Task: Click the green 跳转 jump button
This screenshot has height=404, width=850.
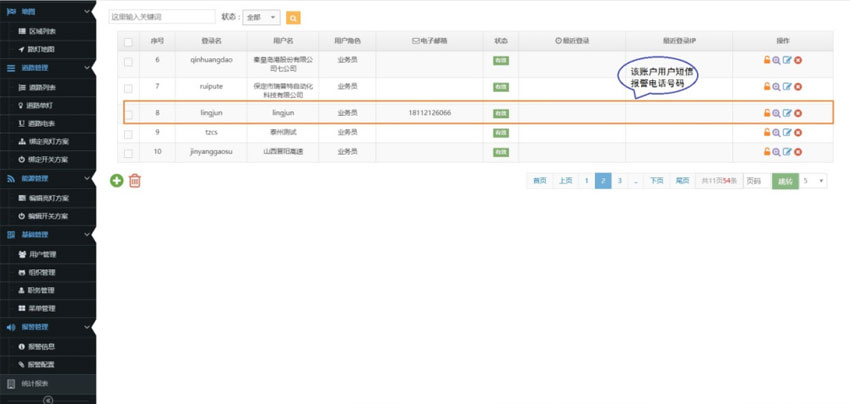Action: pos(785,181)
